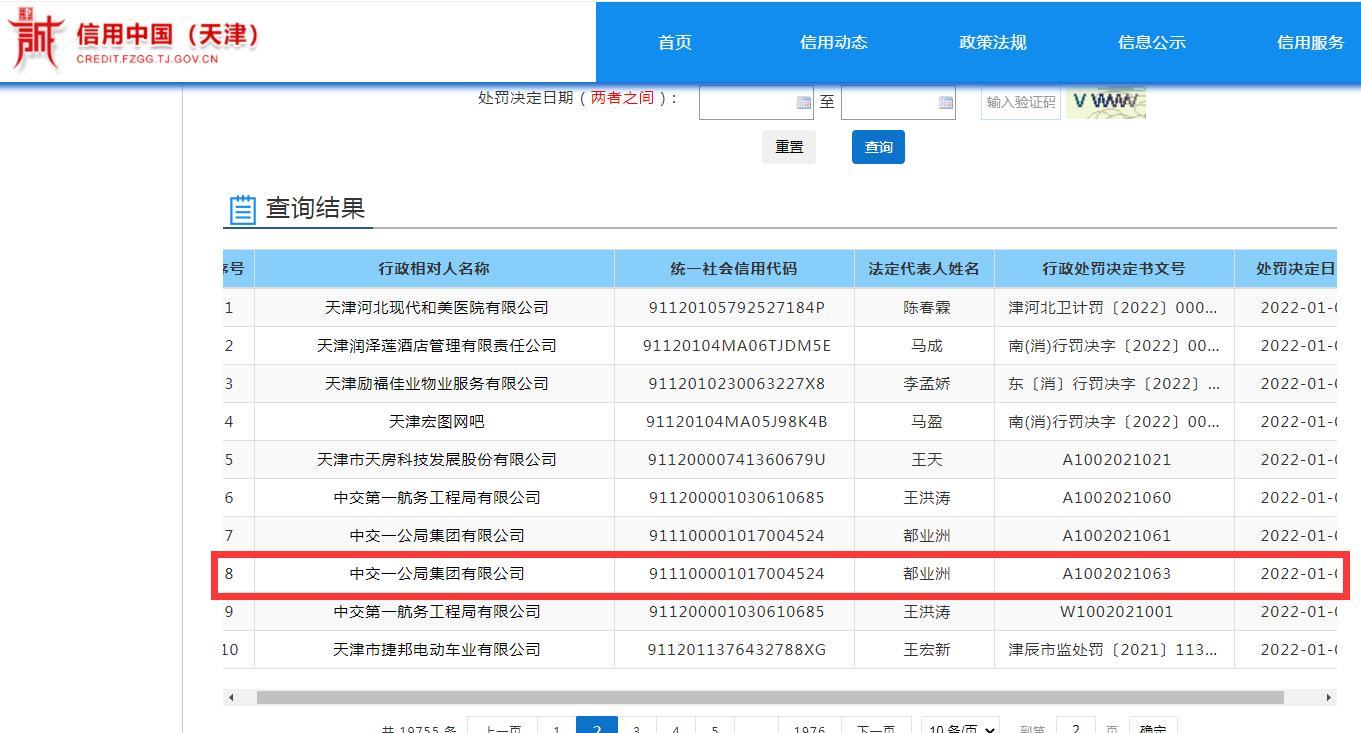Click the 查询结果 section list icon
Image resolution: width=1361 pixels, height=733 pixels.
click(243, 209)
